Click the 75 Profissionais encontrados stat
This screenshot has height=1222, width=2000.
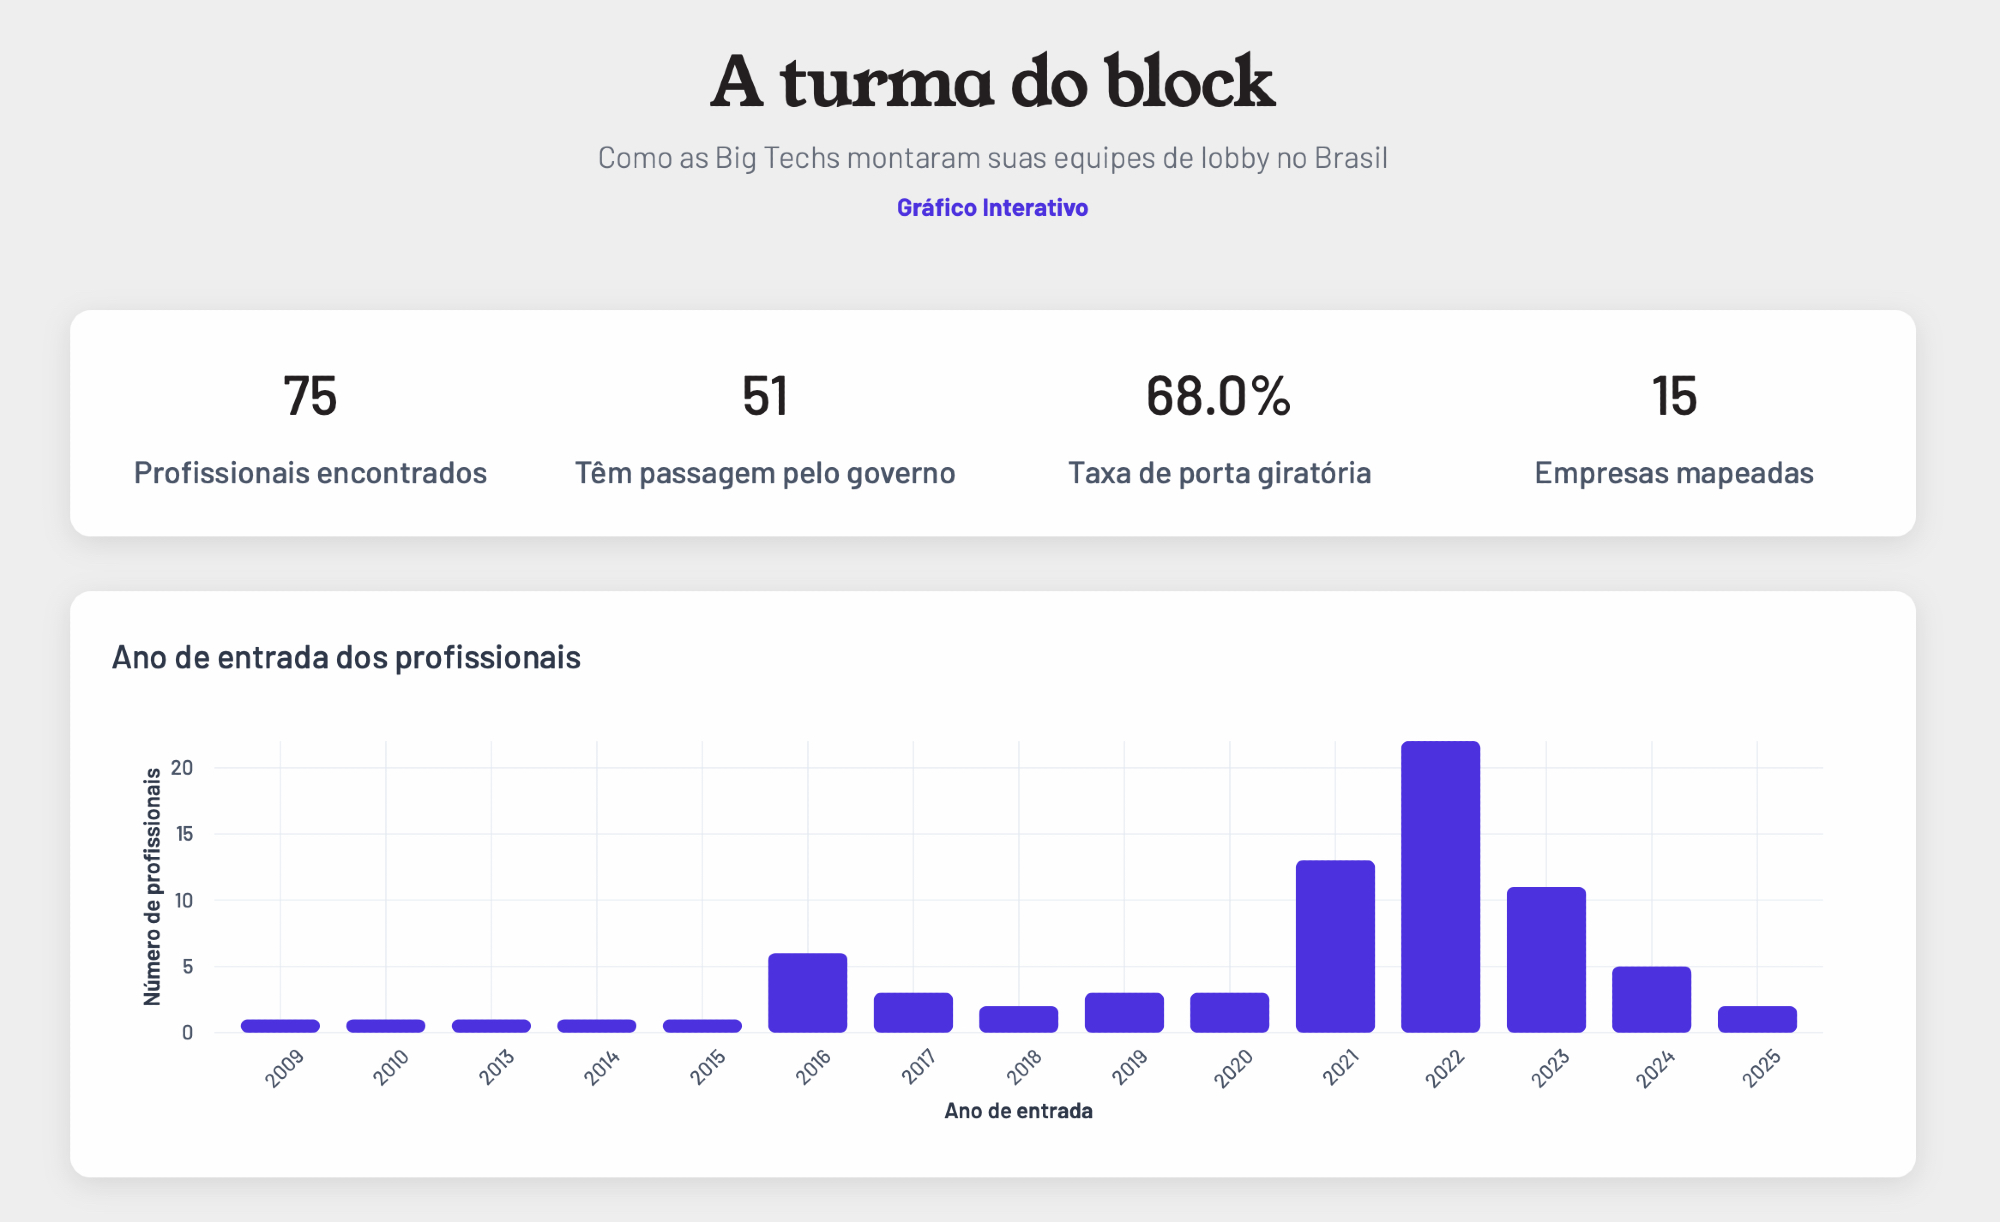pyautogui.click(x=310, y=424)
